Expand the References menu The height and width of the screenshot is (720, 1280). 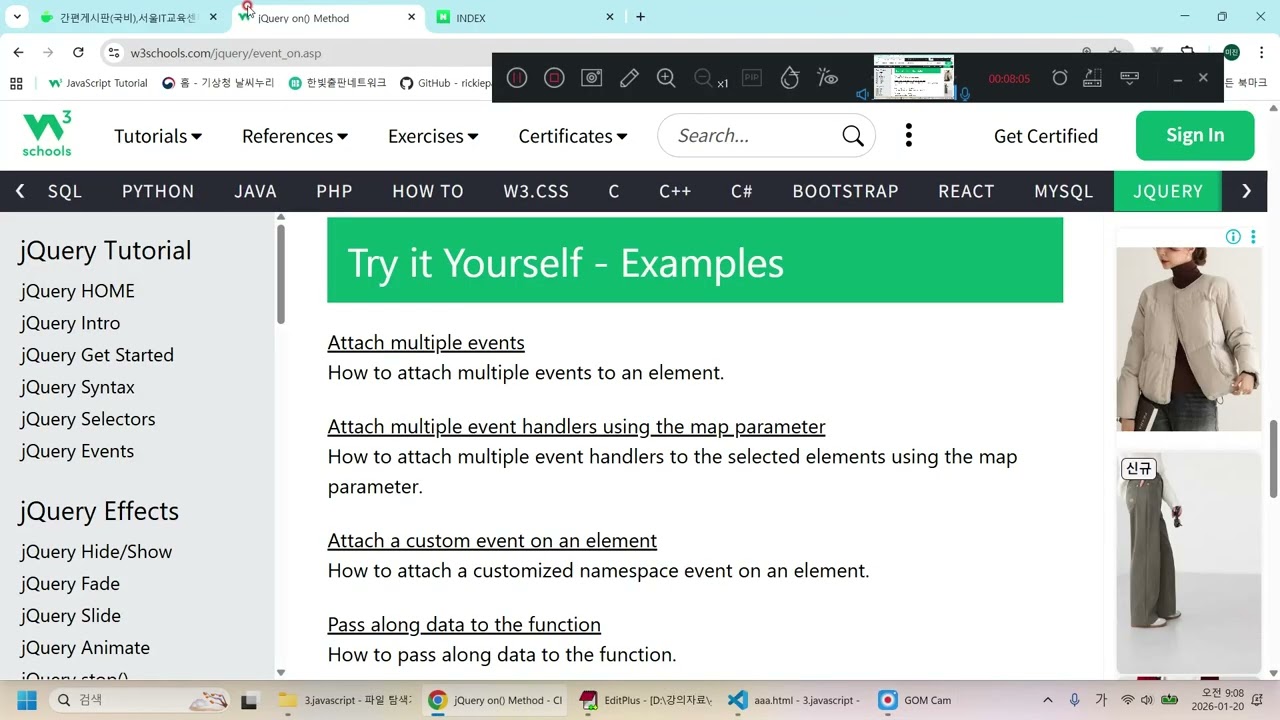(x=295, y=136)
